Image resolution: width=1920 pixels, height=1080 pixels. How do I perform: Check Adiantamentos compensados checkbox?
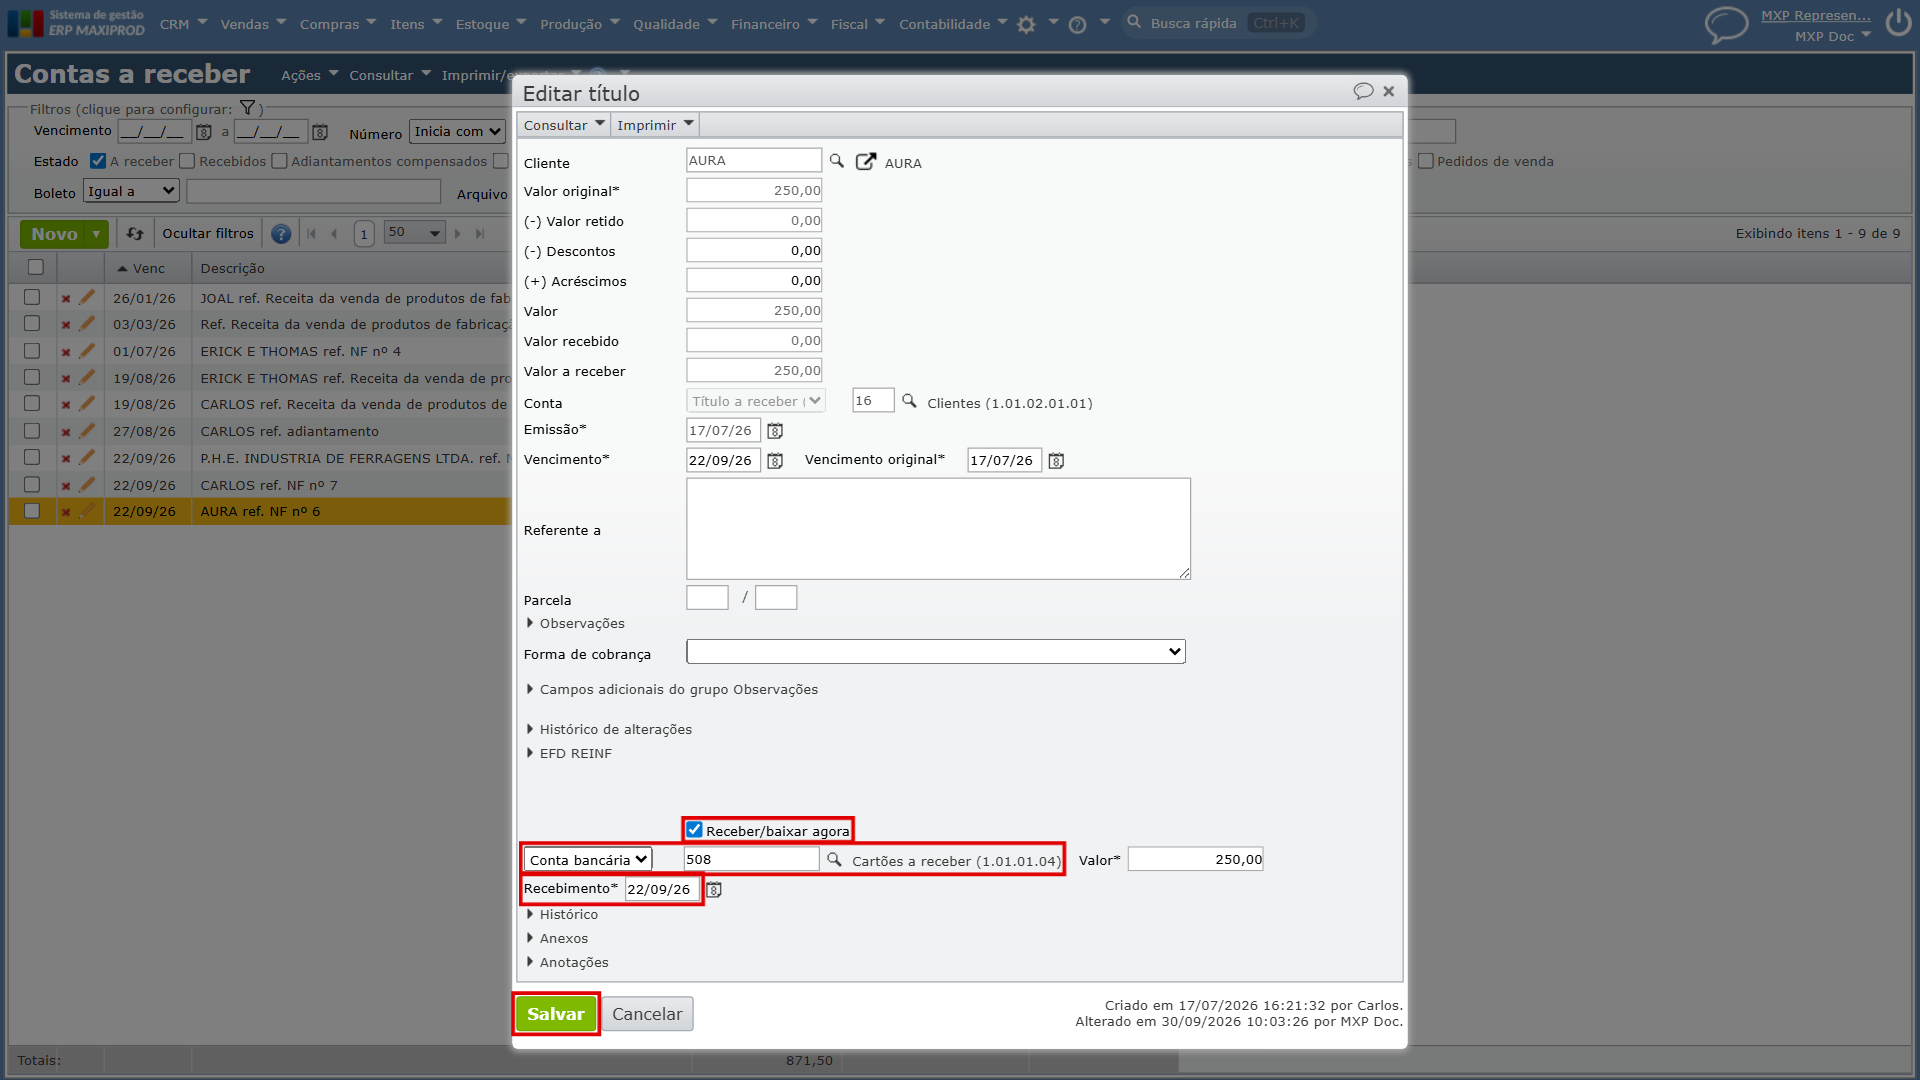pos(279,161)
